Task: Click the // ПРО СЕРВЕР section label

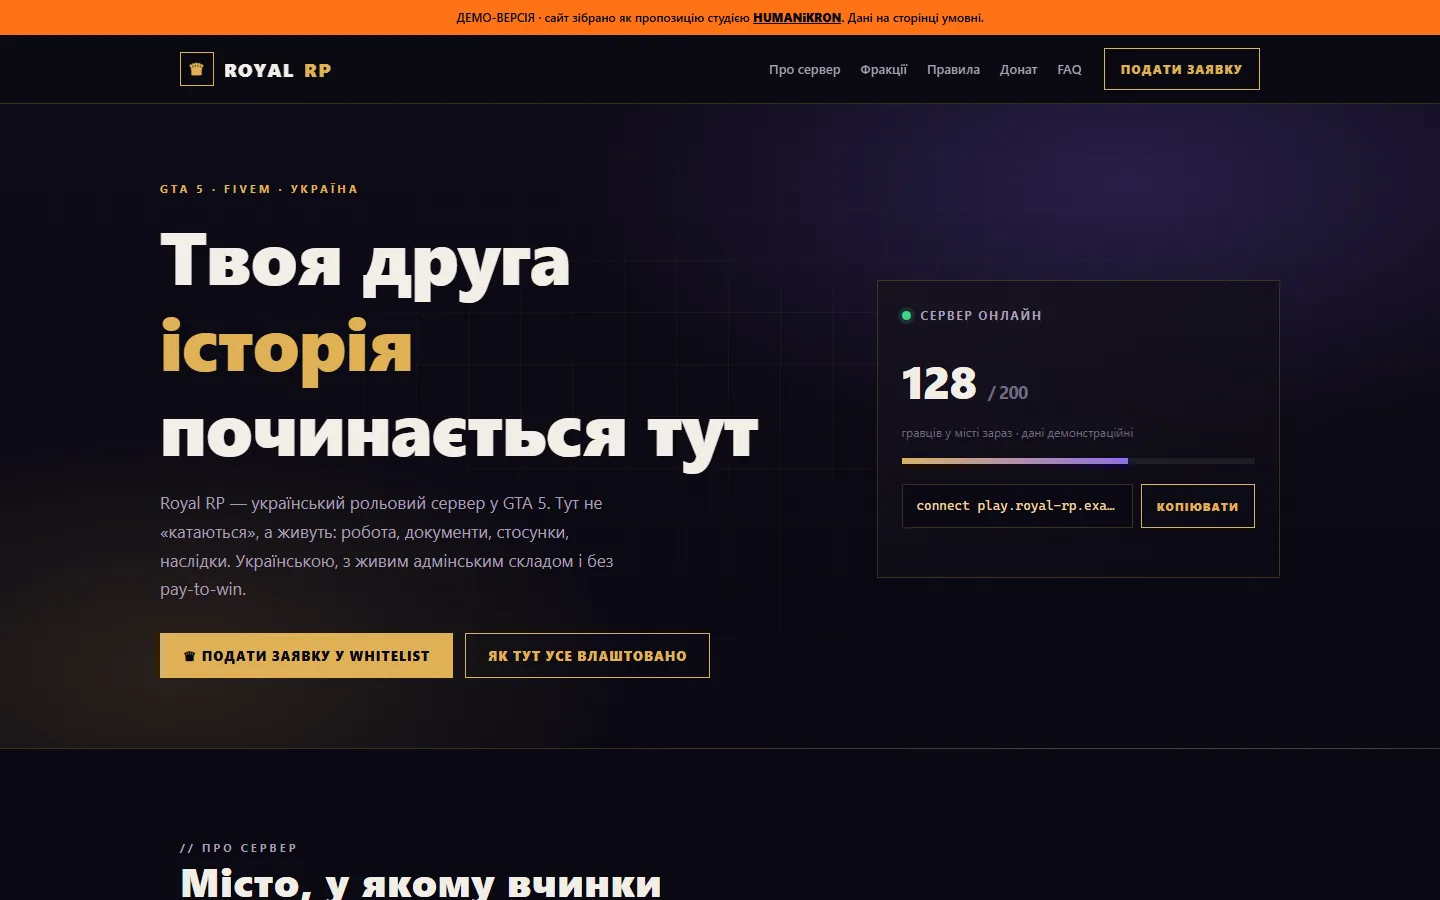Action: coord(238,848)
